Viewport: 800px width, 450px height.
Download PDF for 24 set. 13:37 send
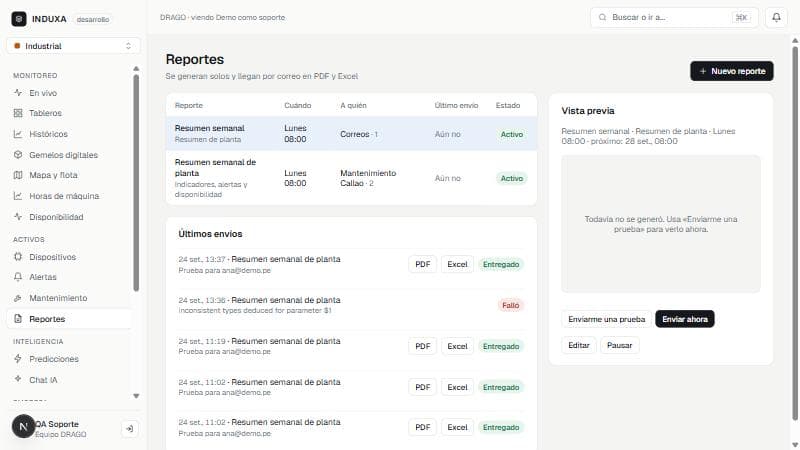click(422, 264)
